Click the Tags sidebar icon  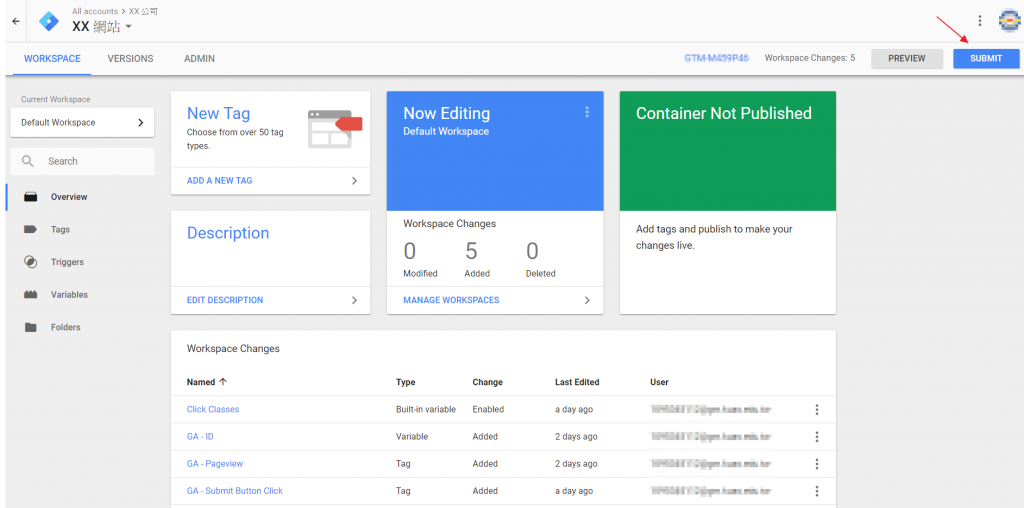tap(30, 229)
